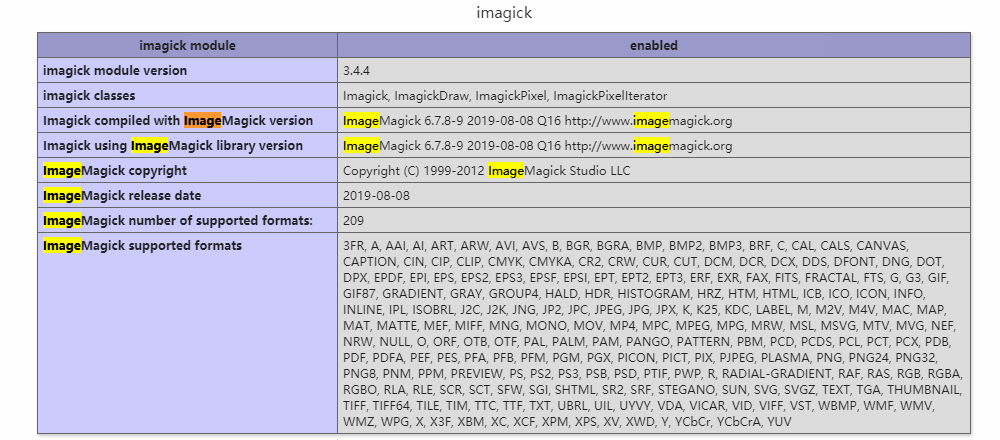Click the supported formats count 209
Screen dimensions: 1000x440
(354, 220)
